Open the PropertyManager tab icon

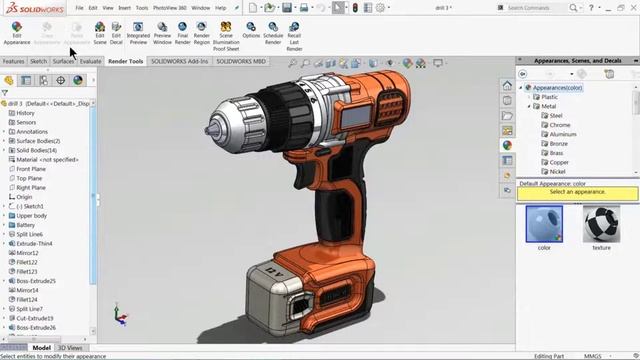pos(26,80)
